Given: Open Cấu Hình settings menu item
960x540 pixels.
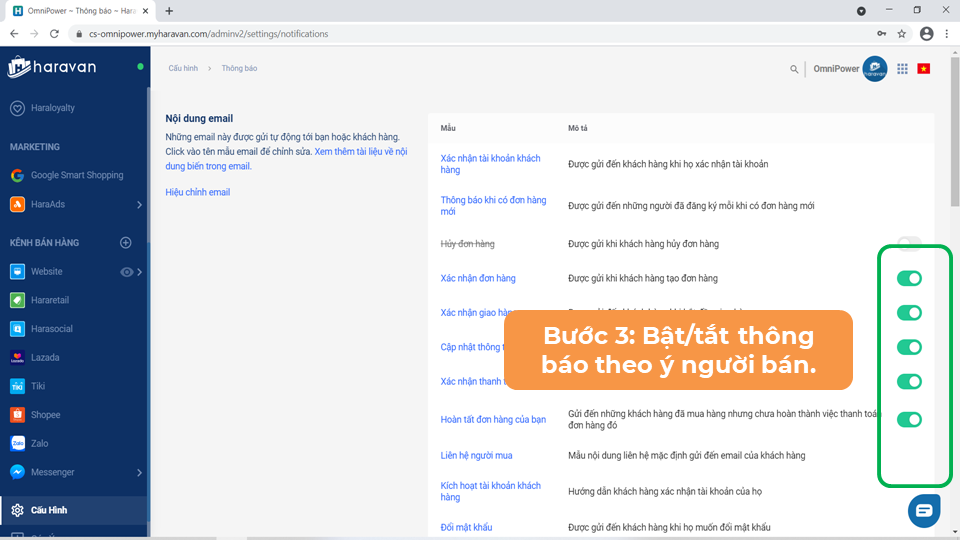Looking at the screenshot, I should pyautogui.click(x=48, y=511).
